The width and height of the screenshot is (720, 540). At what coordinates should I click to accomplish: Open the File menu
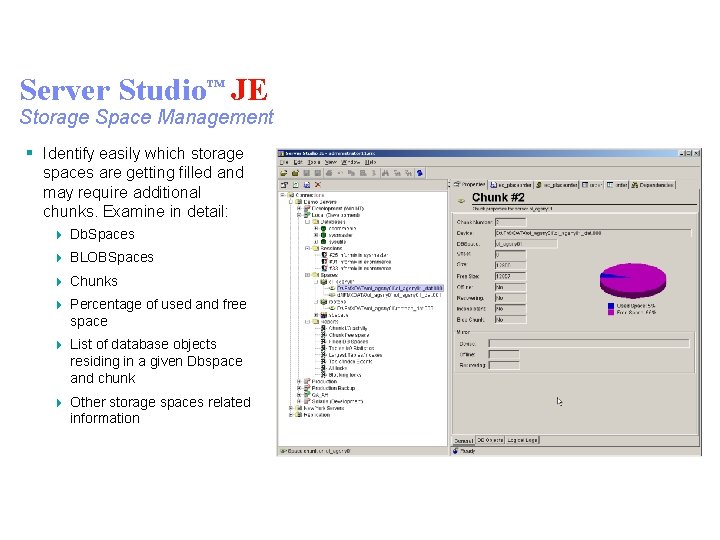[284, 162]
